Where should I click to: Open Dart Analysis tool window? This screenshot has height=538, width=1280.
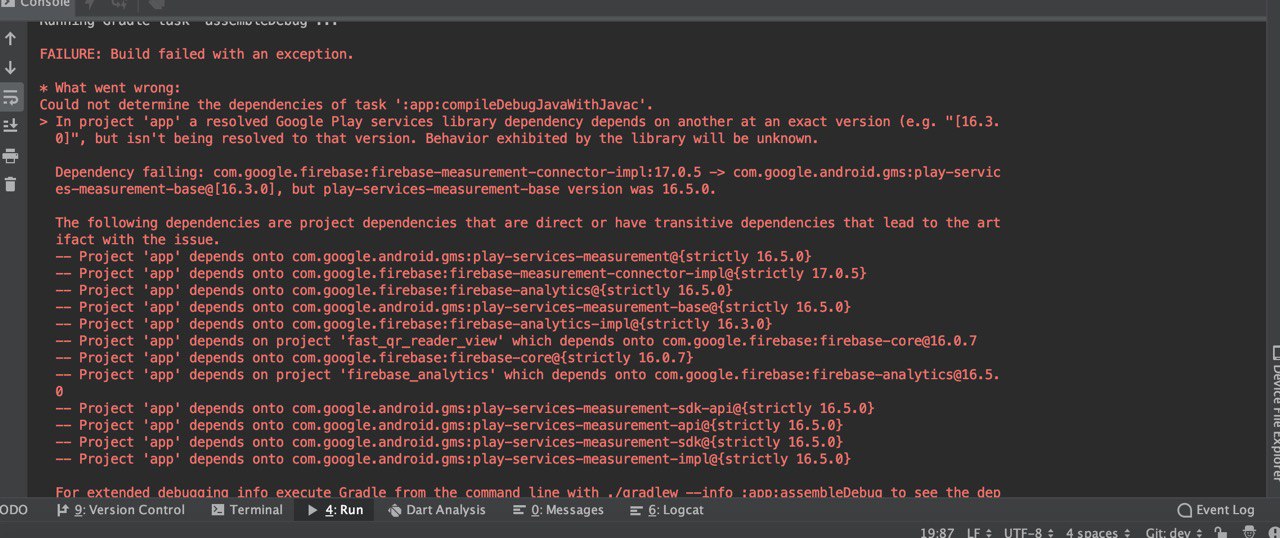coord(436,510)
